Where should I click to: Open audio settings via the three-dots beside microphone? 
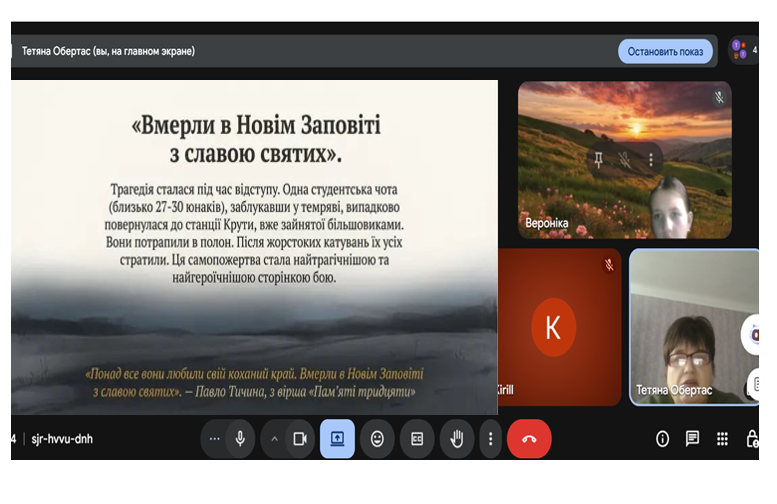(214, 438)
